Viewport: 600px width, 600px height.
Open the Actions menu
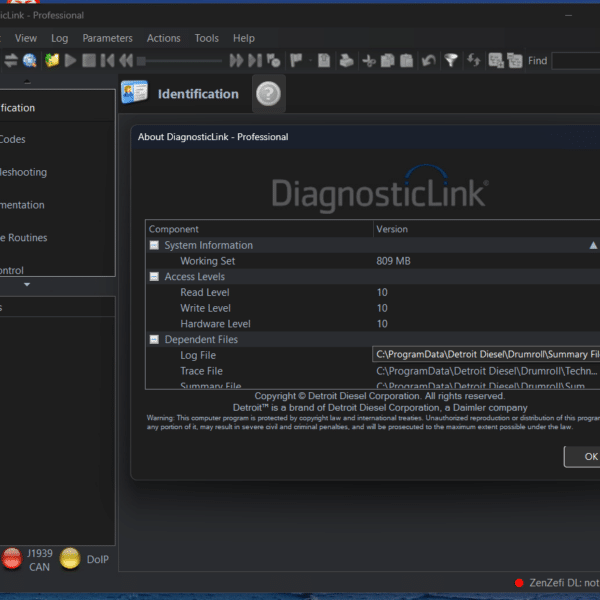click(164, 38)
